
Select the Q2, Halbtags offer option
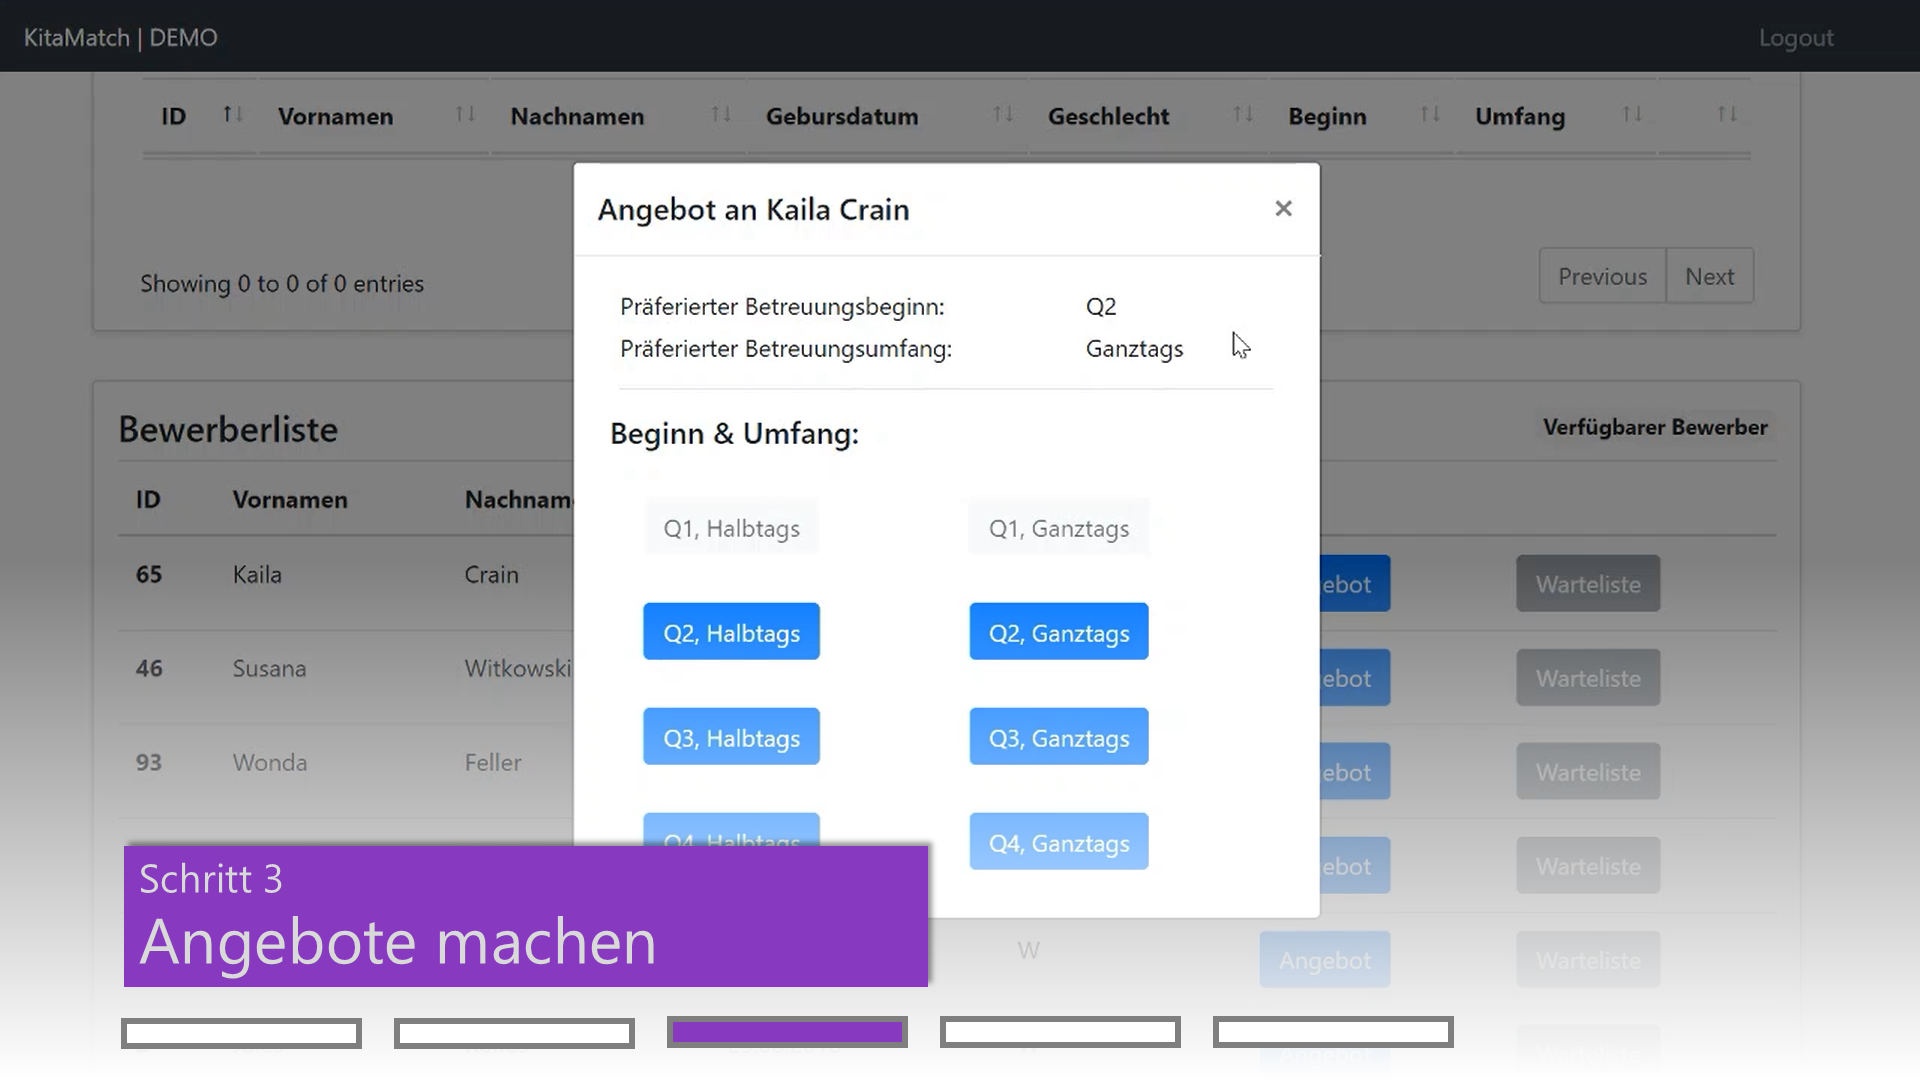pyautogui.click(x=731, y=632)
